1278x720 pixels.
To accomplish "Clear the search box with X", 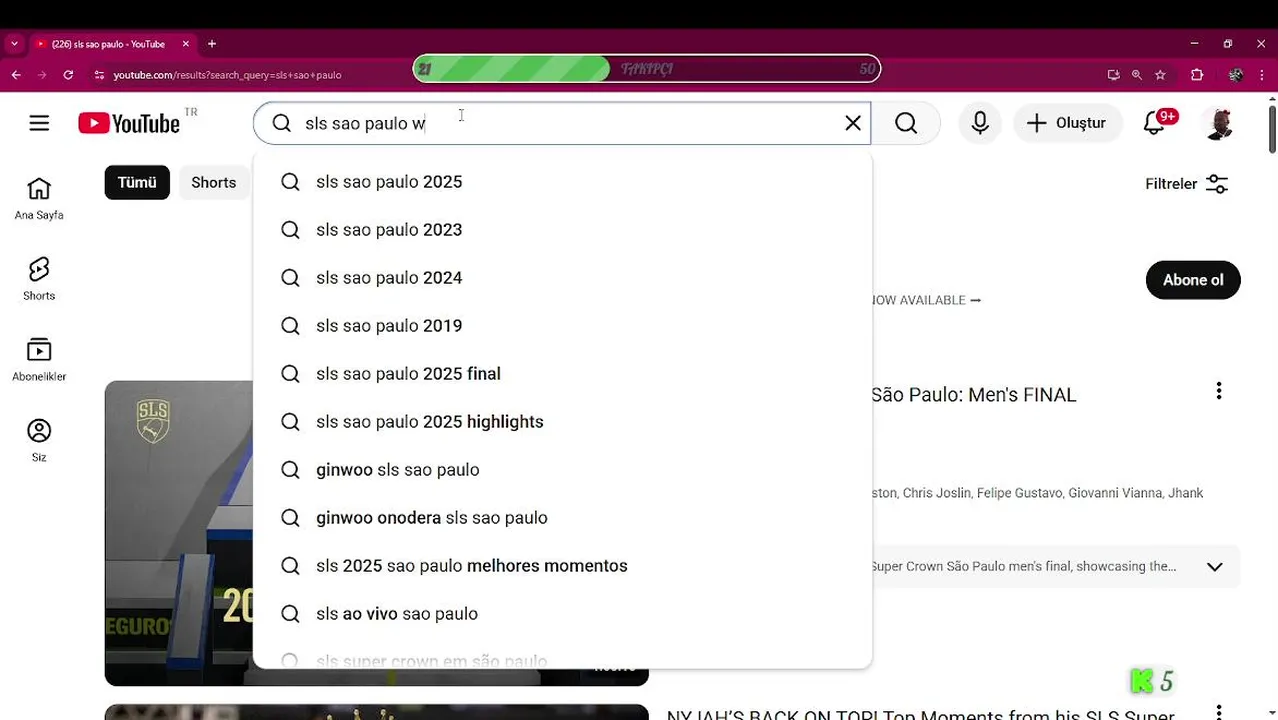I will tap(853, 123).
